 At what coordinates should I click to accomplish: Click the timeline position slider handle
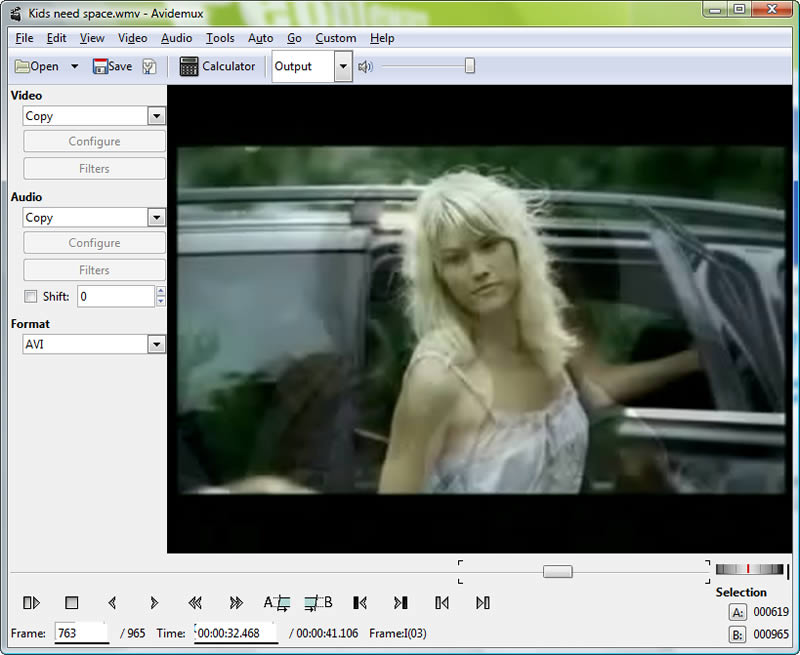pyautogui.click(x=558, y=571)
